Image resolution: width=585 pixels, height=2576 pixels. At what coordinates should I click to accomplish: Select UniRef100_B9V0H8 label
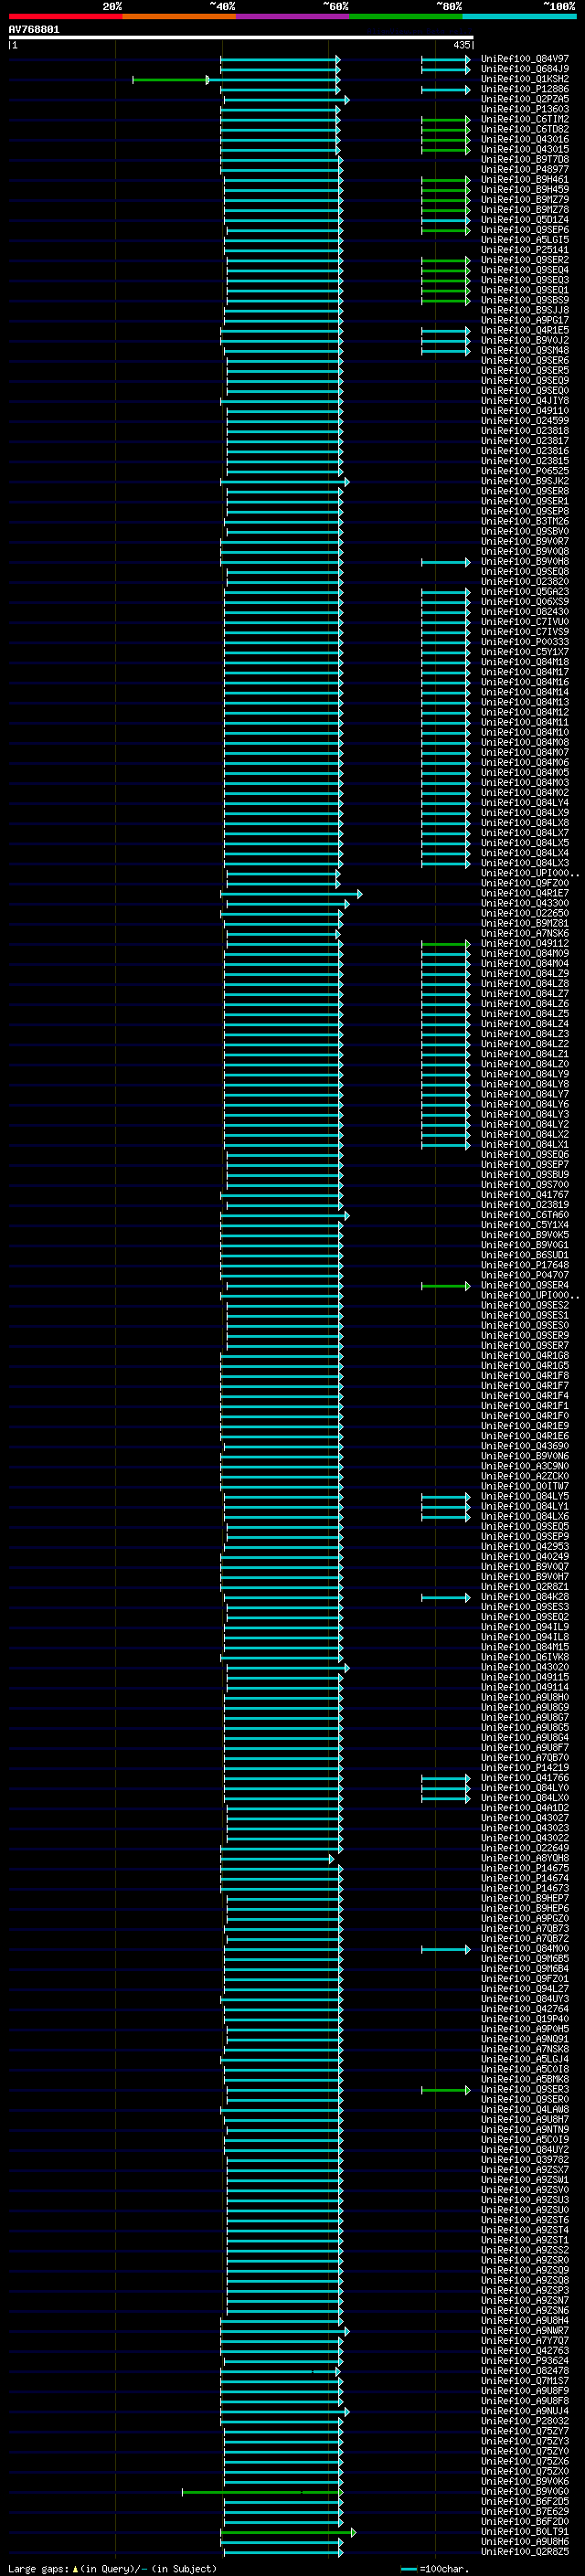(525, 561)
